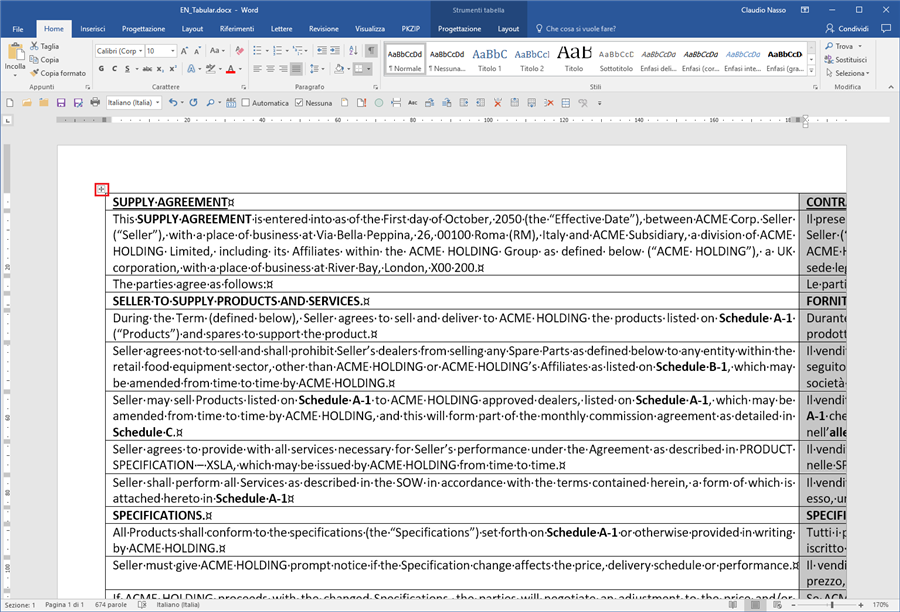
Task: Click the zoom slider handle
Action: click(x=832, y=605)
